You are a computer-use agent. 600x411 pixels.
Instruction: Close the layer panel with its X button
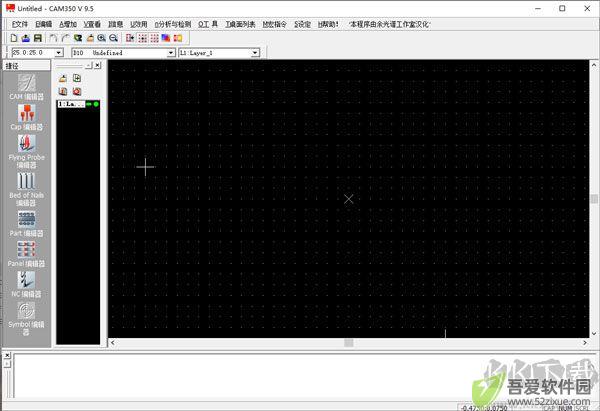(98, 65)
